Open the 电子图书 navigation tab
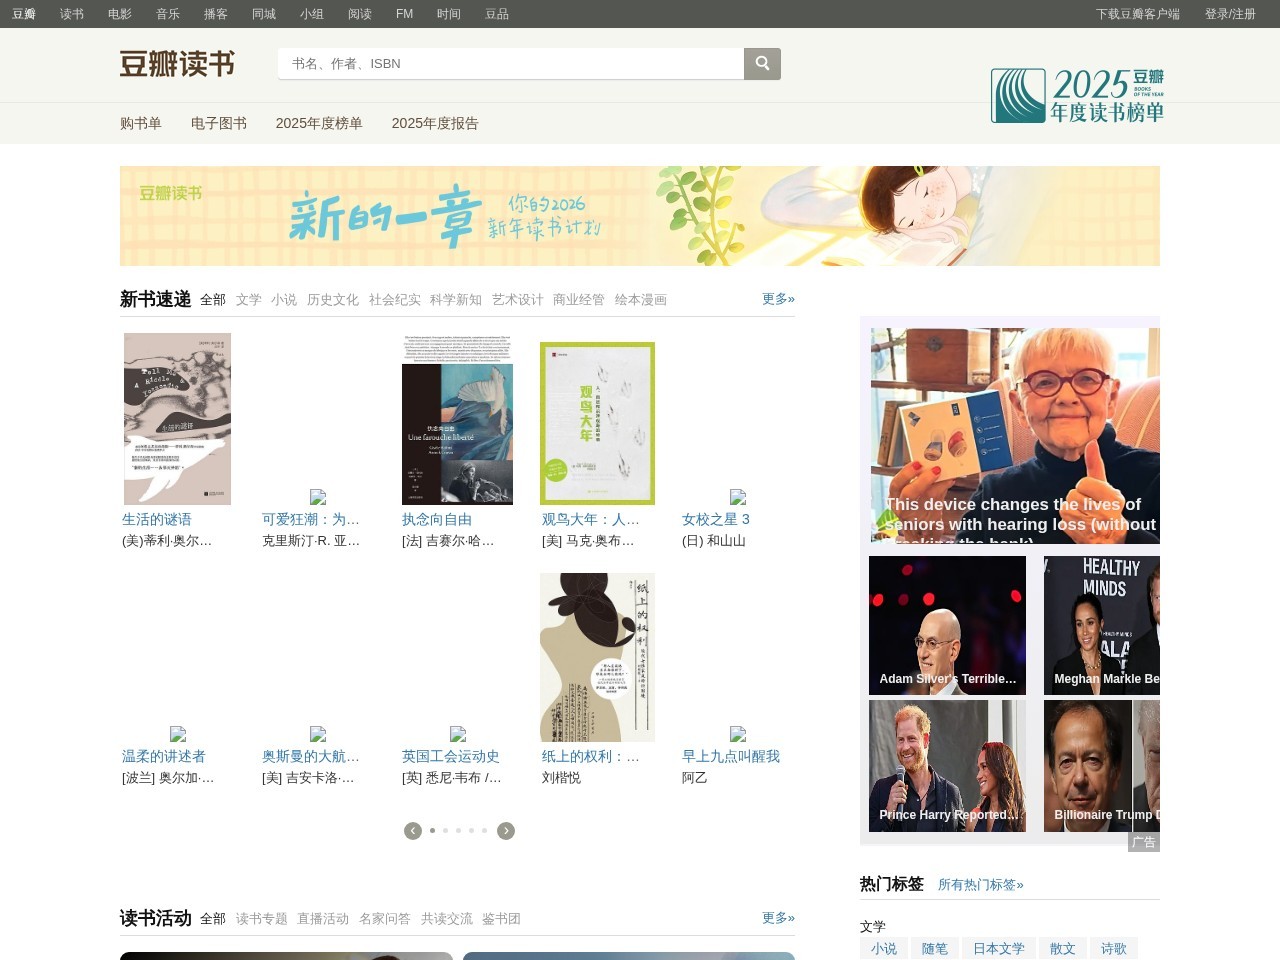 [x=219, y=123]
